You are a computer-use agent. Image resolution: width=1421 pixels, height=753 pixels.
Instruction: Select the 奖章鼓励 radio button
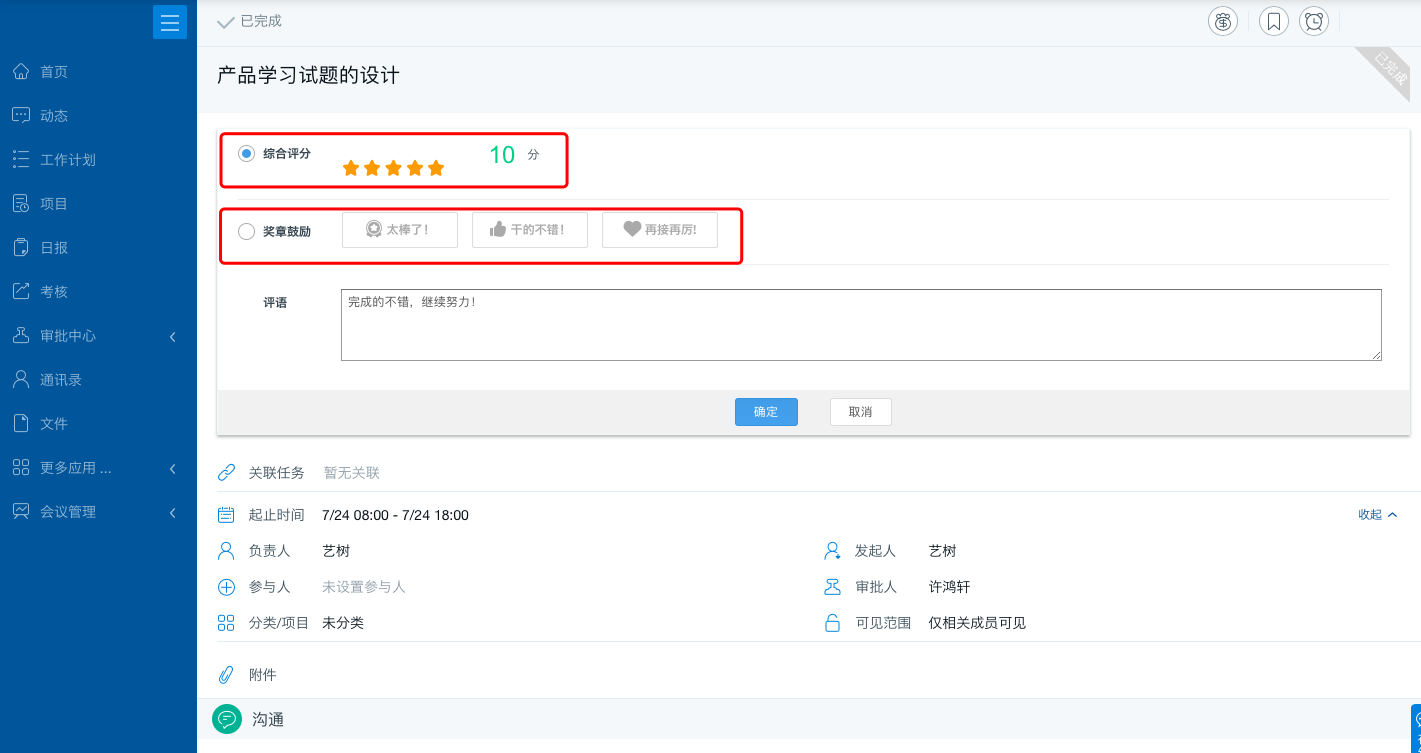(x=246, y=231)
